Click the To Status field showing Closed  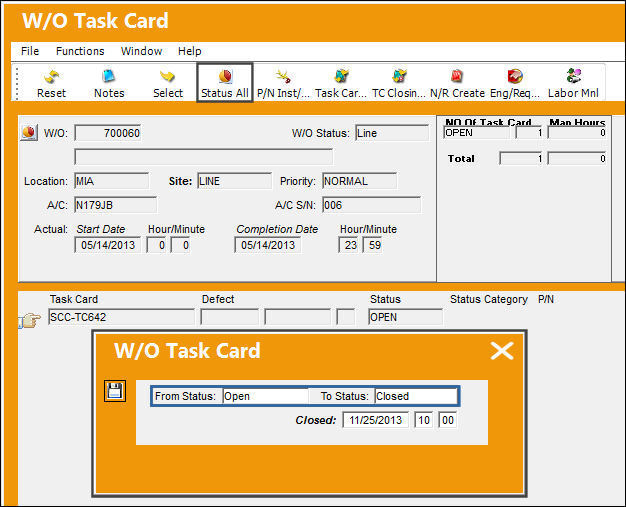click(x=416, y=396)
